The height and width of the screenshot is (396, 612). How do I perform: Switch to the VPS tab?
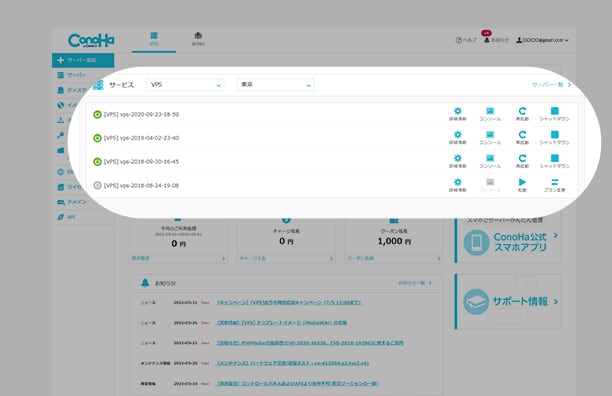point(154,40)
